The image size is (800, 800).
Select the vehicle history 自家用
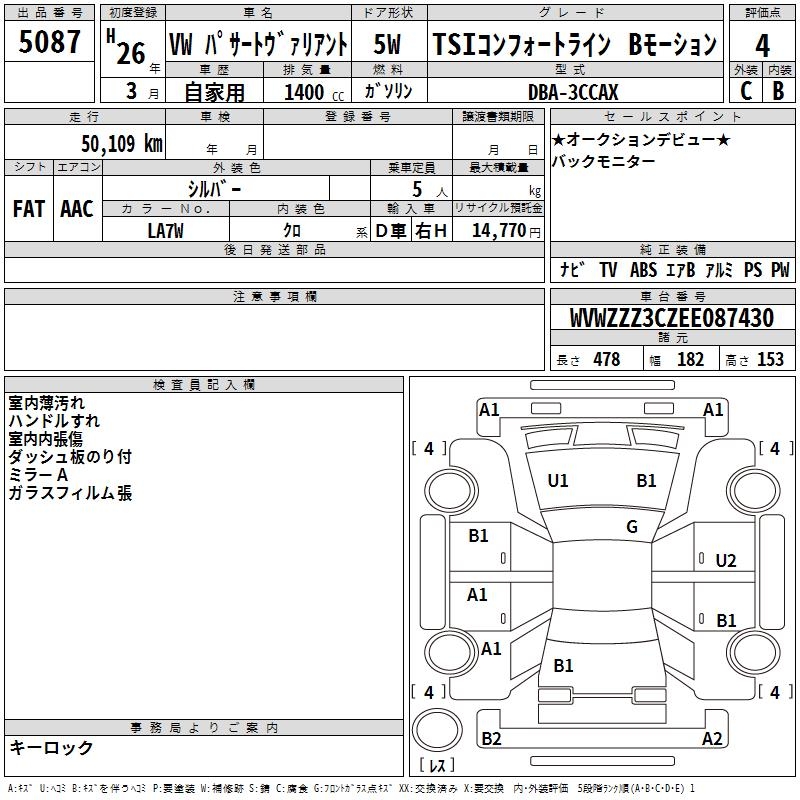[214, 92]
